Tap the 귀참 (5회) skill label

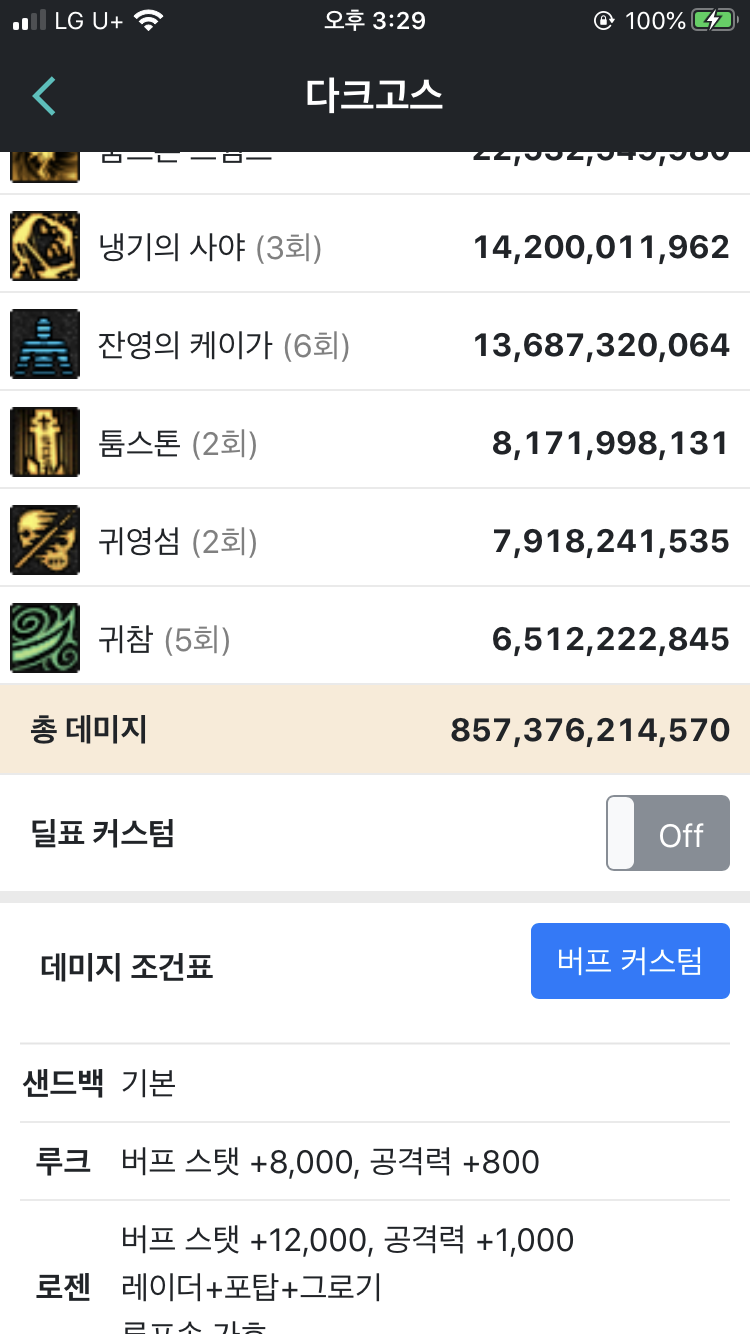(165, 639)
